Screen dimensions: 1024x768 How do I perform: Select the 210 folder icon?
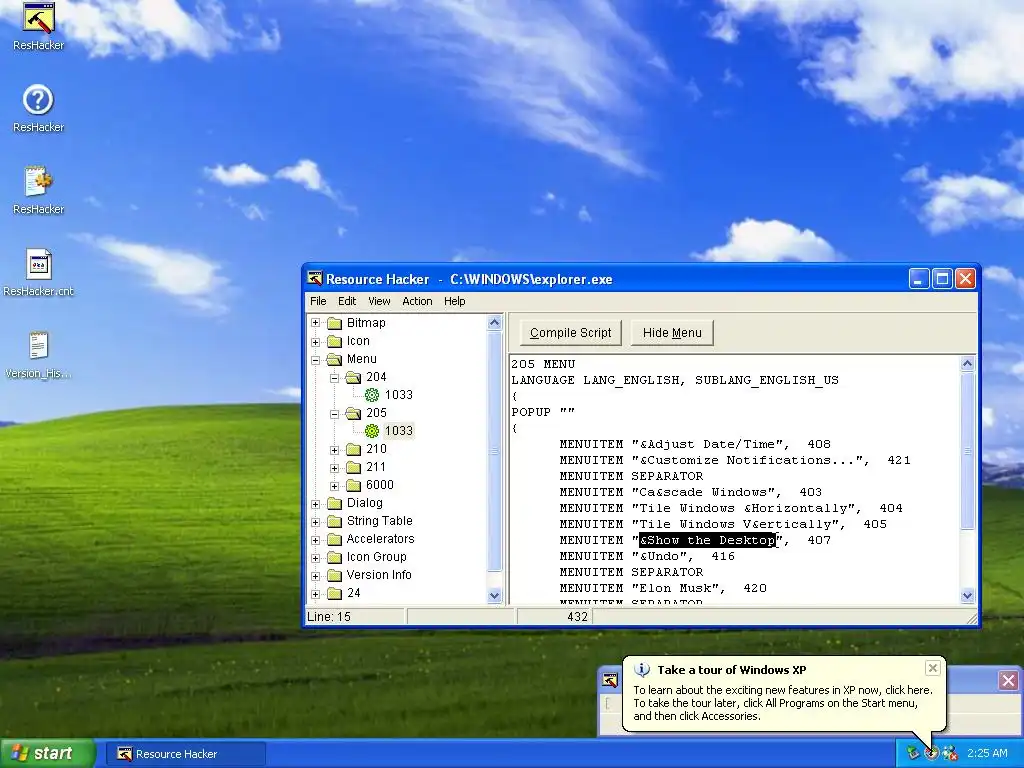coord(353,449)
